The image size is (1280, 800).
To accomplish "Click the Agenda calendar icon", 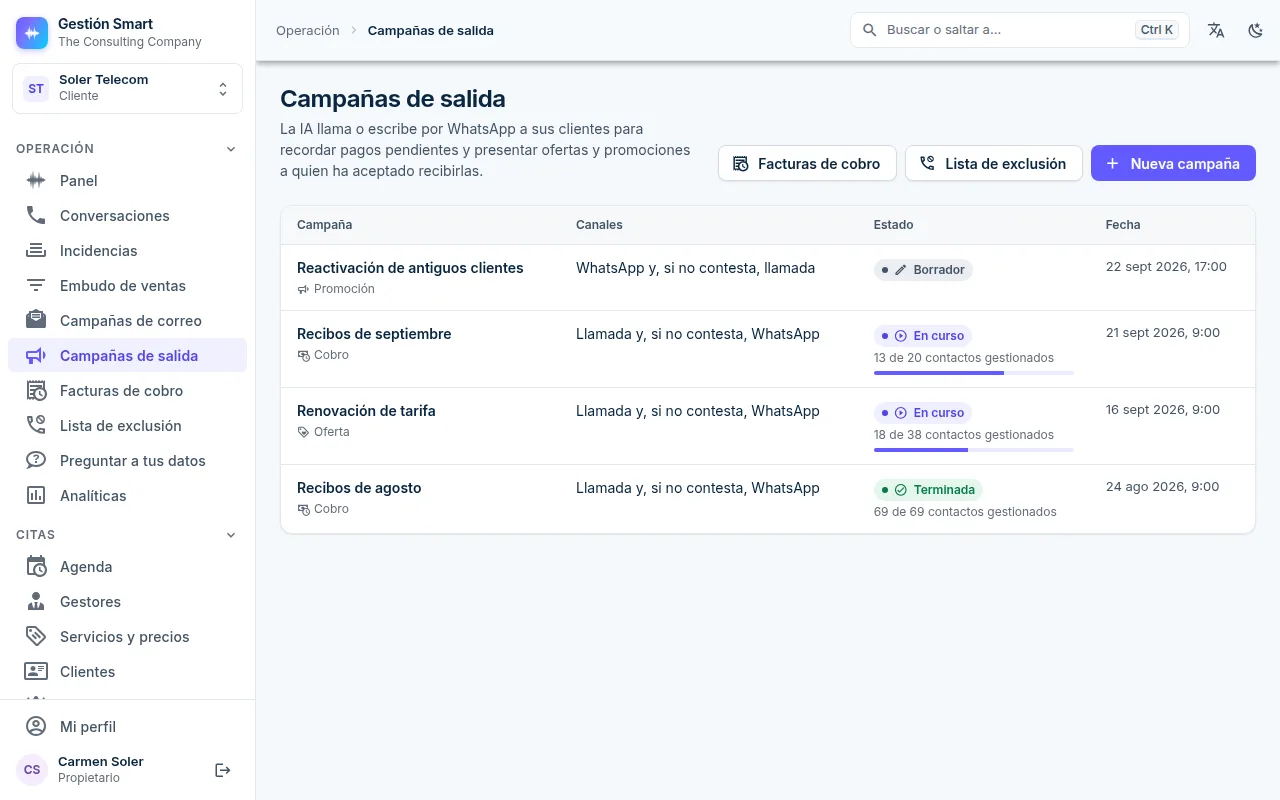I will click(x=36, y=567).
